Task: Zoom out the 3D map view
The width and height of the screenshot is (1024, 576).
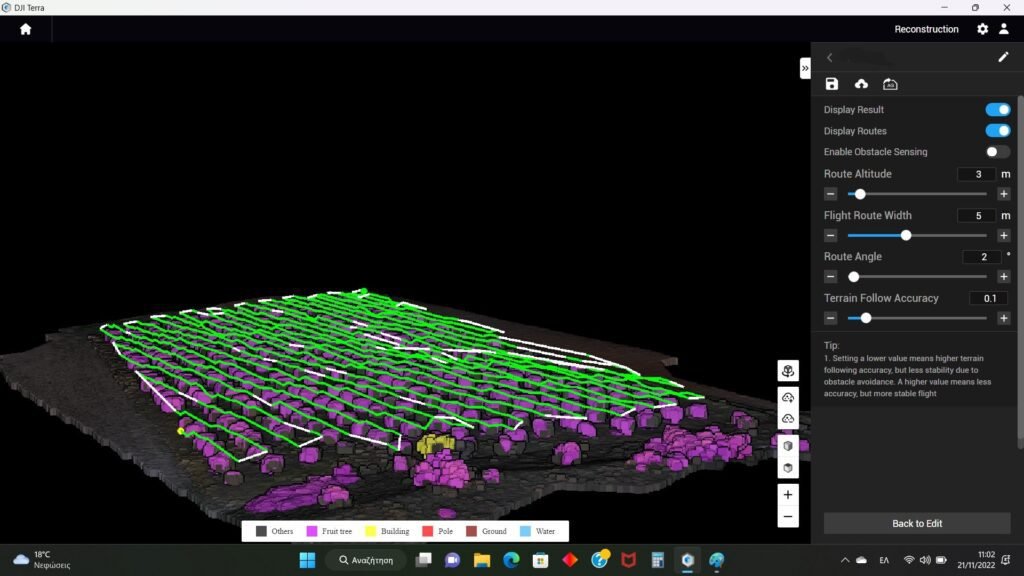Action: click(788, 517)
